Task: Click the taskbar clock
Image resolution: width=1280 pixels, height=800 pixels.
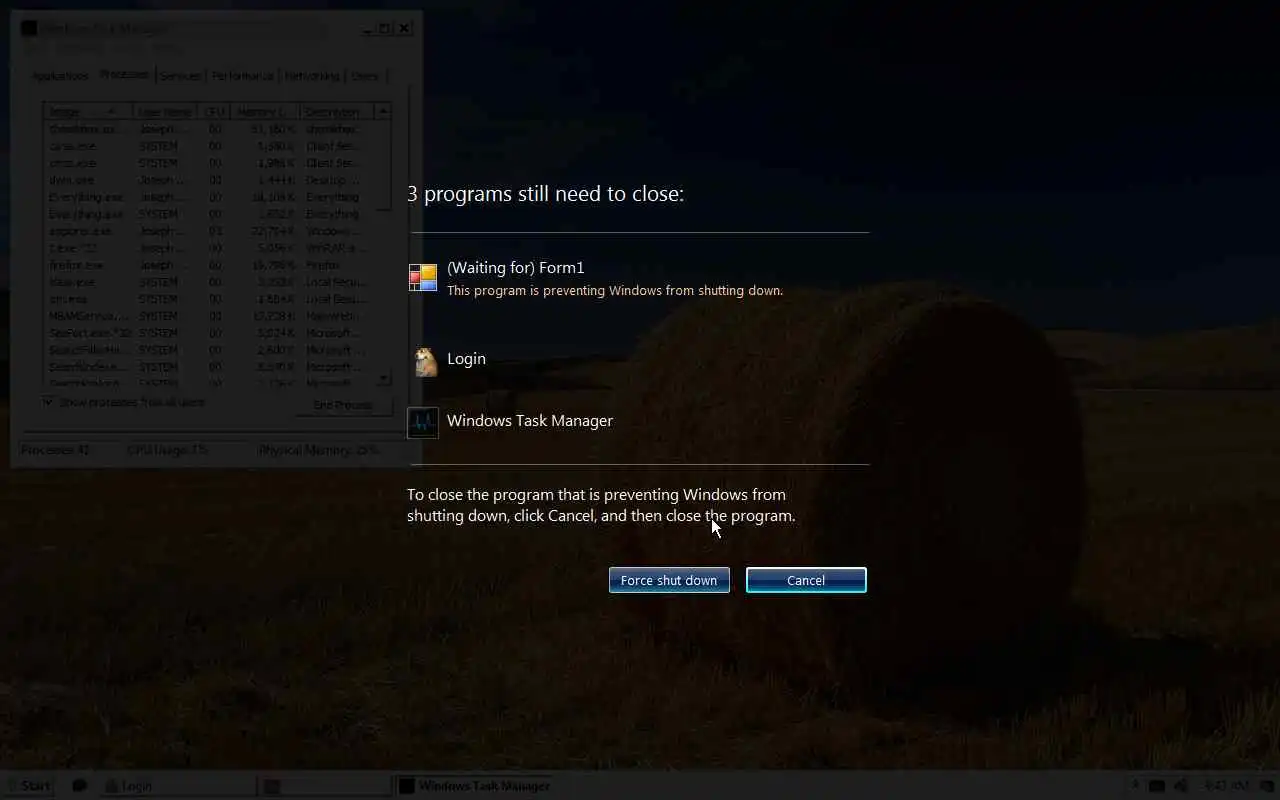Action: point(1225,786)
